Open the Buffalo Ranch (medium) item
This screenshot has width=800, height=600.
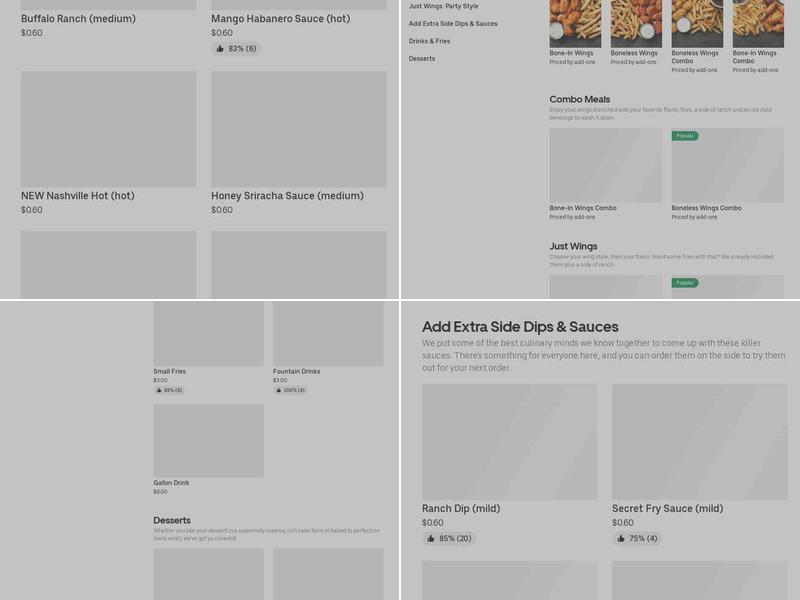[x=78, y=19]
